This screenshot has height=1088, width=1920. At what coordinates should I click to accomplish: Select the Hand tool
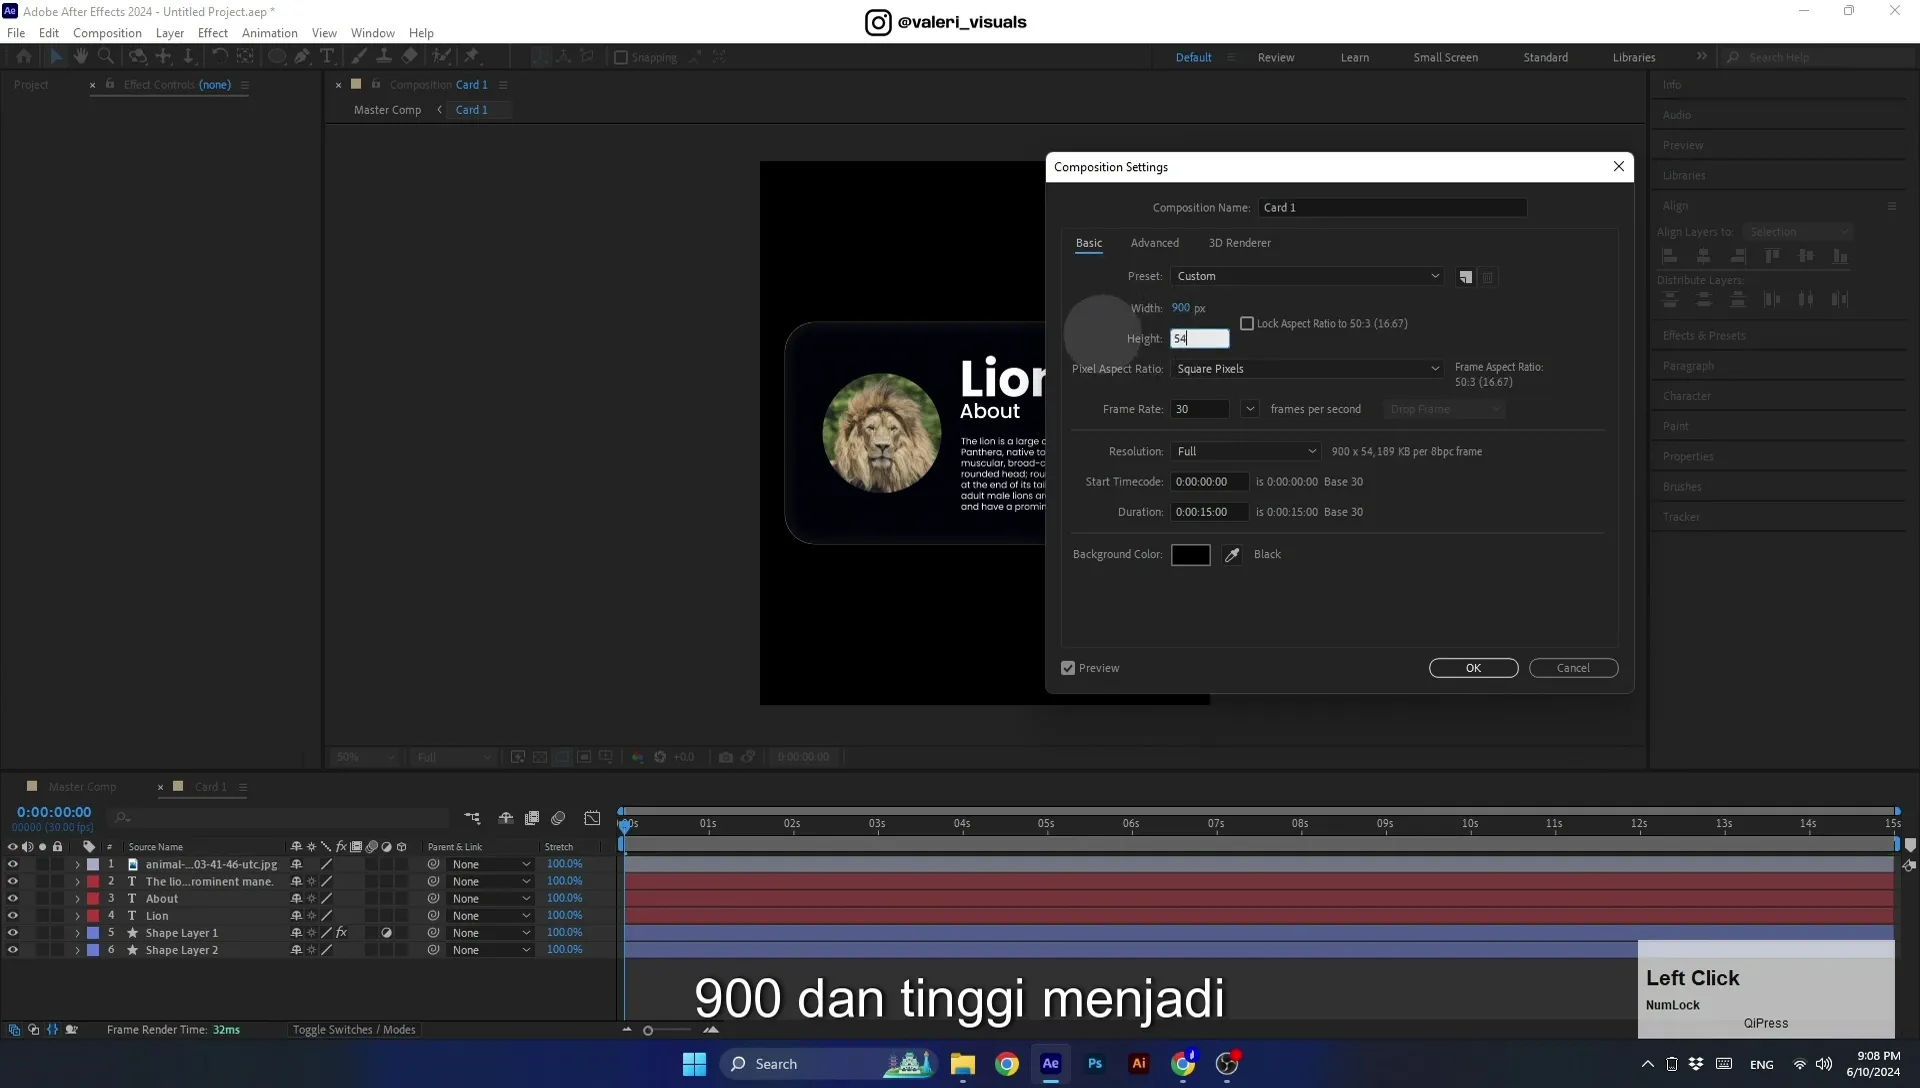[x=81, y=57]
